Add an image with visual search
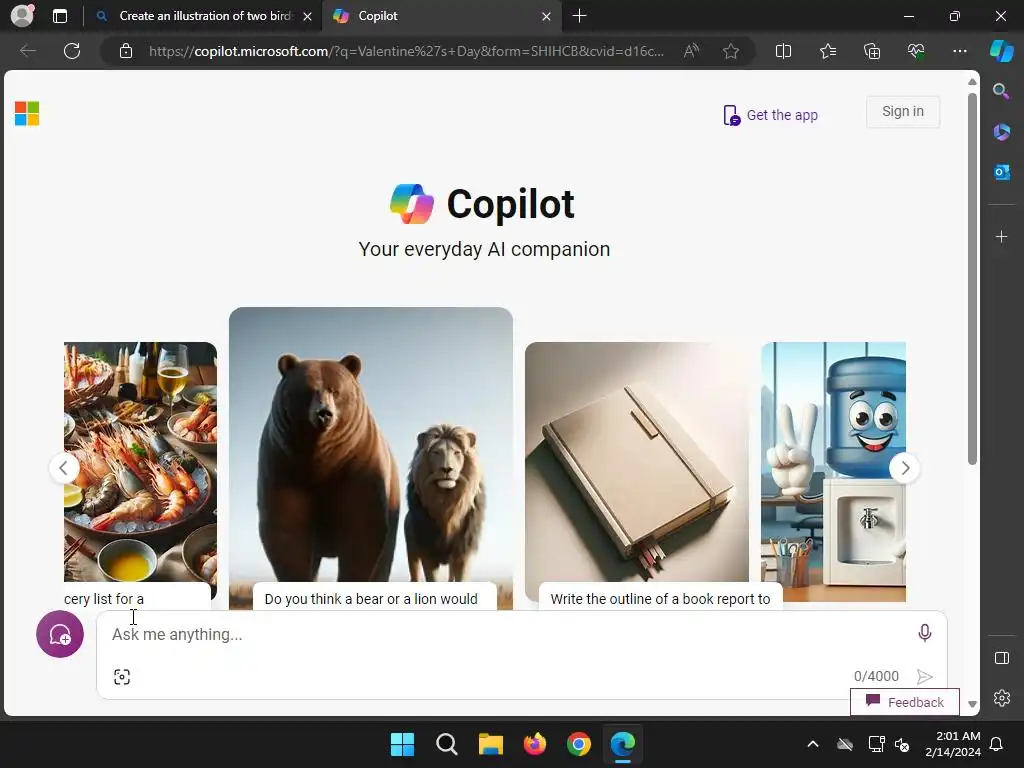The image size is (1024, 768). 121,677
